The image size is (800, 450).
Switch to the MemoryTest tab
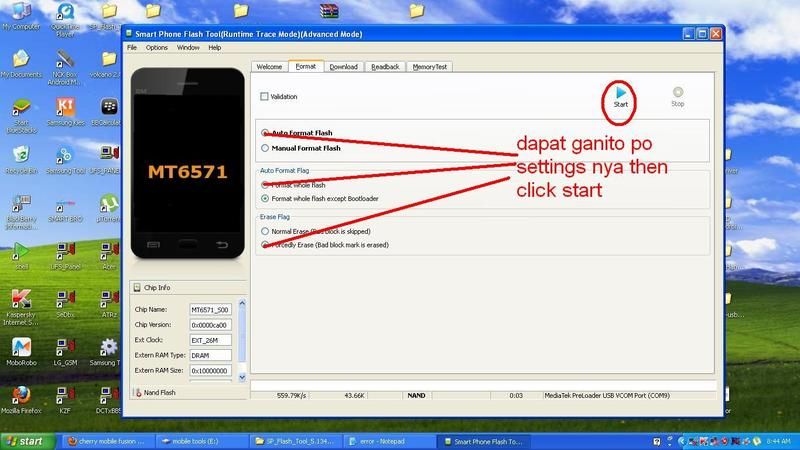point(430,67)
